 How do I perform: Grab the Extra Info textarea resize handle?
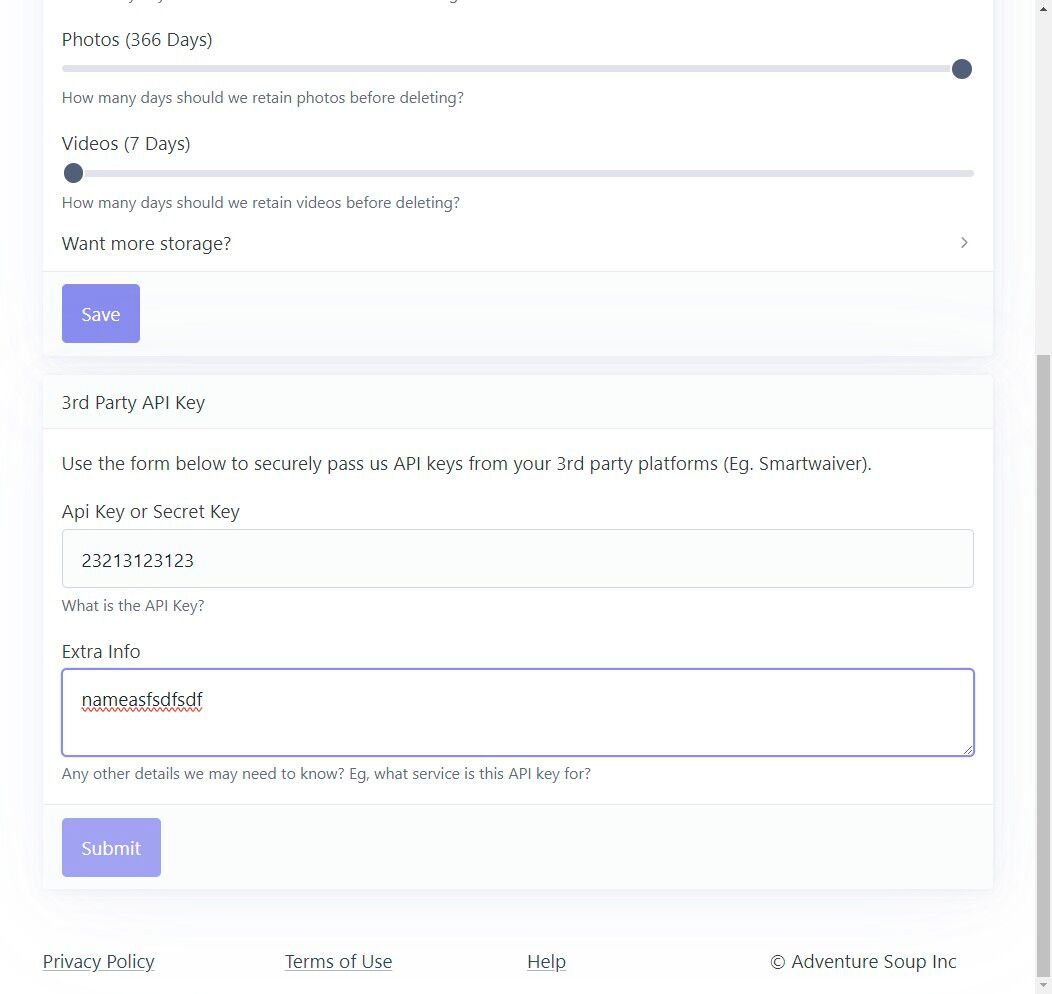pos(967,749)
